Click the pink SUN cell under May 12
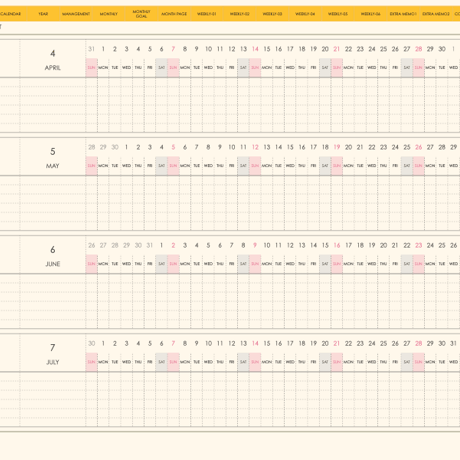Viewport: 460px width, 460px height. [x=255, y=166]
